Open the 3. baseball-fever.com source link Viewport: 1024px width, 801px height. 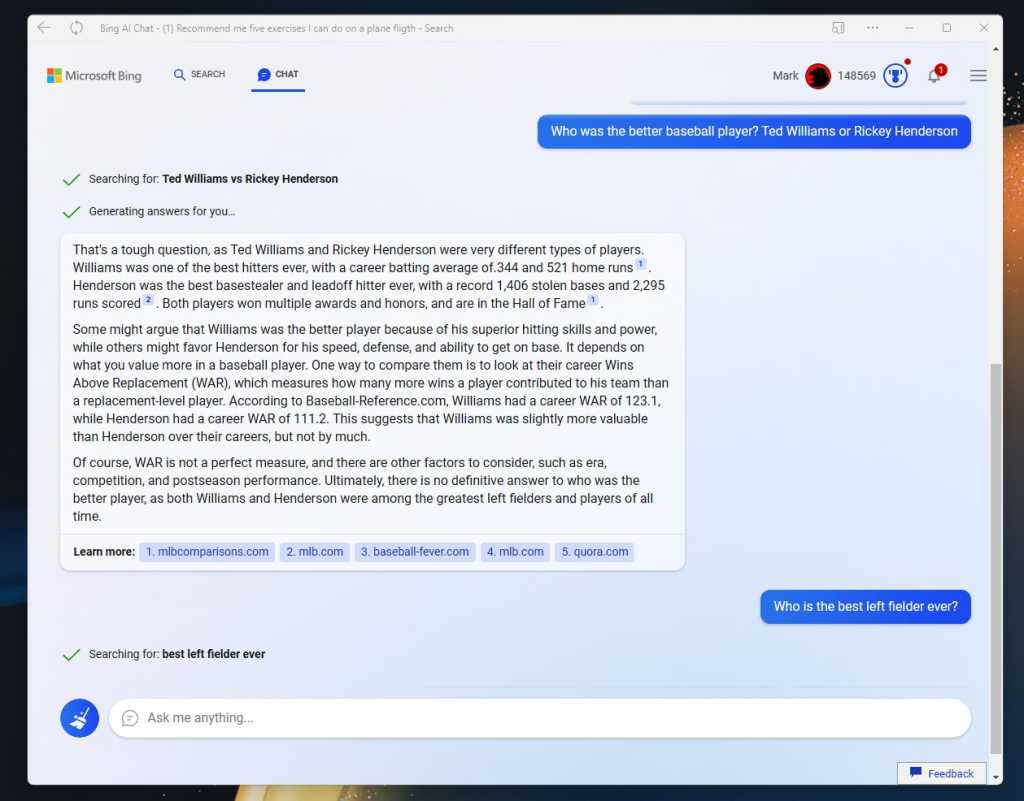(x=415, y=552)
